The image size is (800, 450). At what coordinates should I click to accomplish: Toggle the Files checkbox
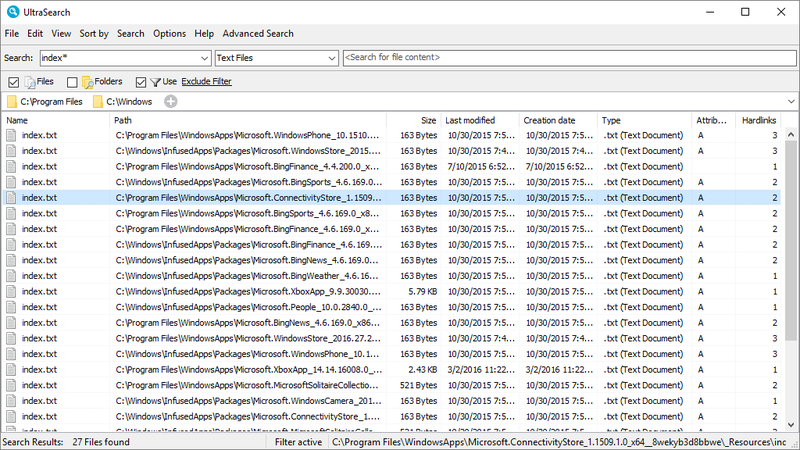click(13, 81)
